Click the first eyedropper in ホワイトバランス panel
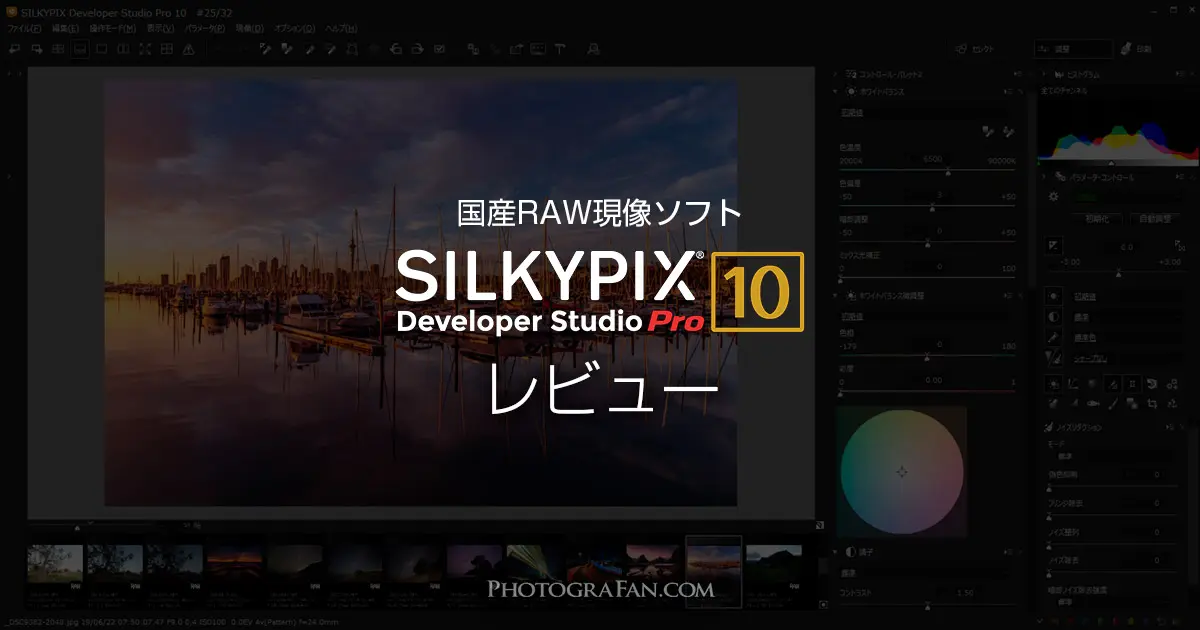 click(x=988, y=130)
